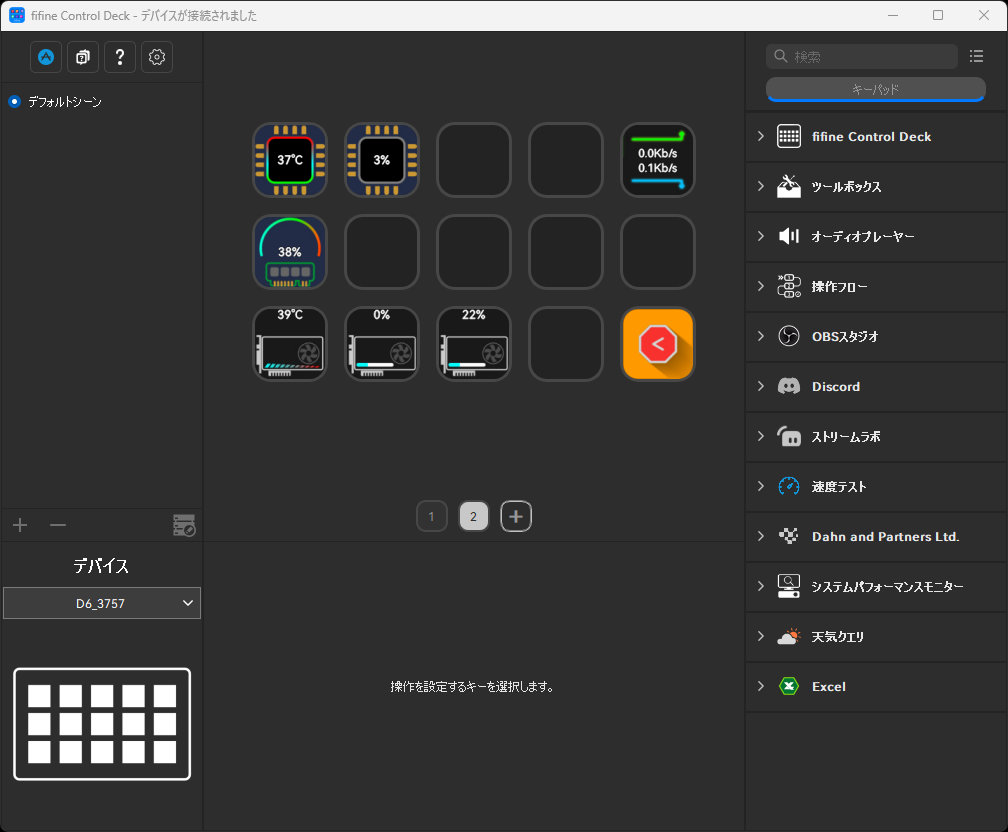Switch to page 1 of the keypad
Screen dimensions: 1008x832
(432, 516)
